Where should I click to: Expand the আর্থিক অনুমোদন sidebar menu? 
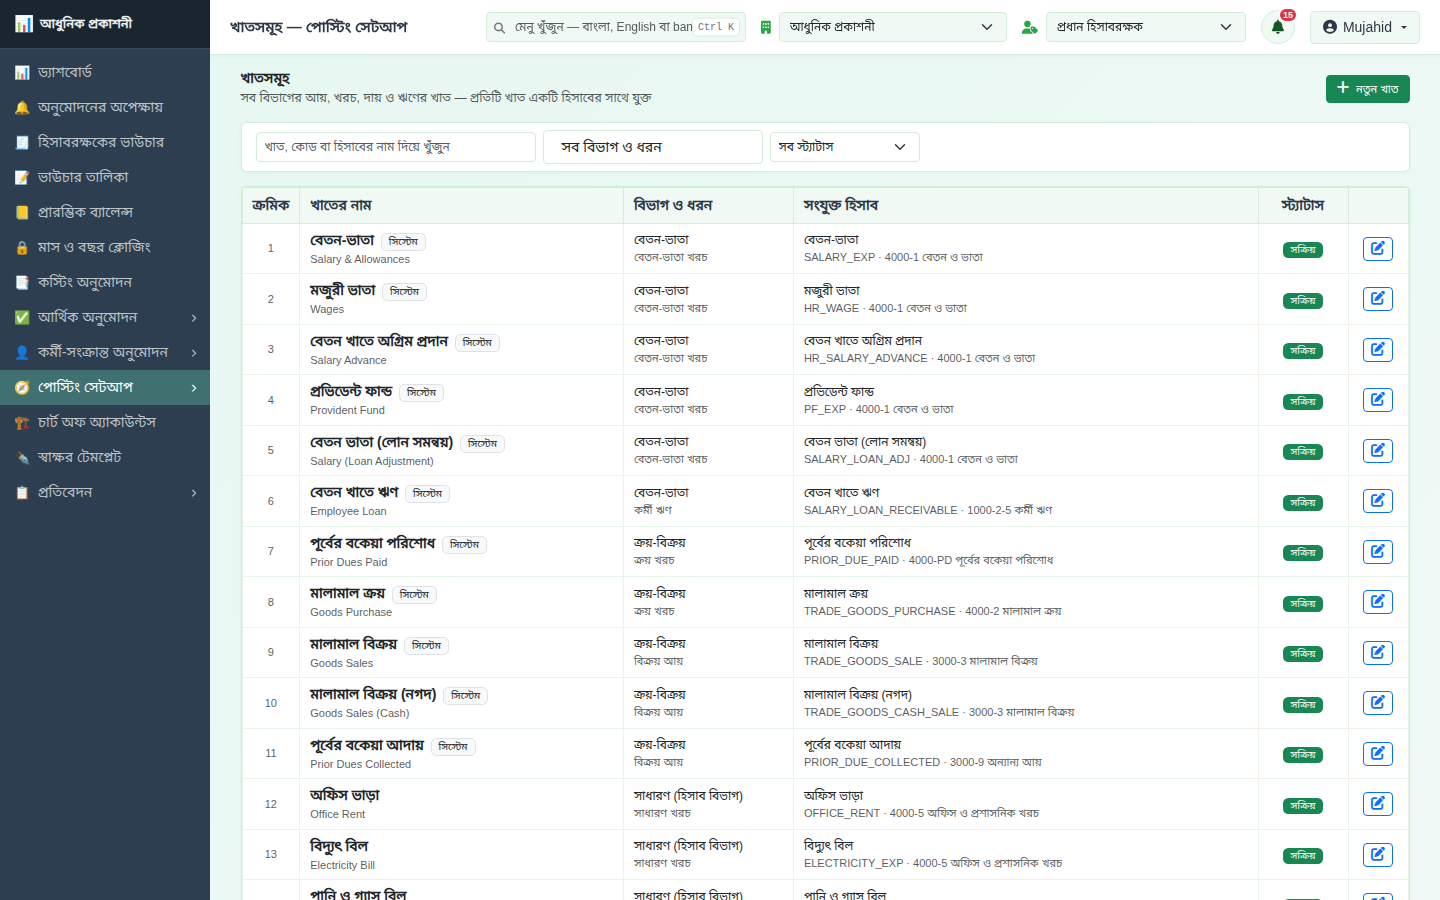(x=105, y=317)
